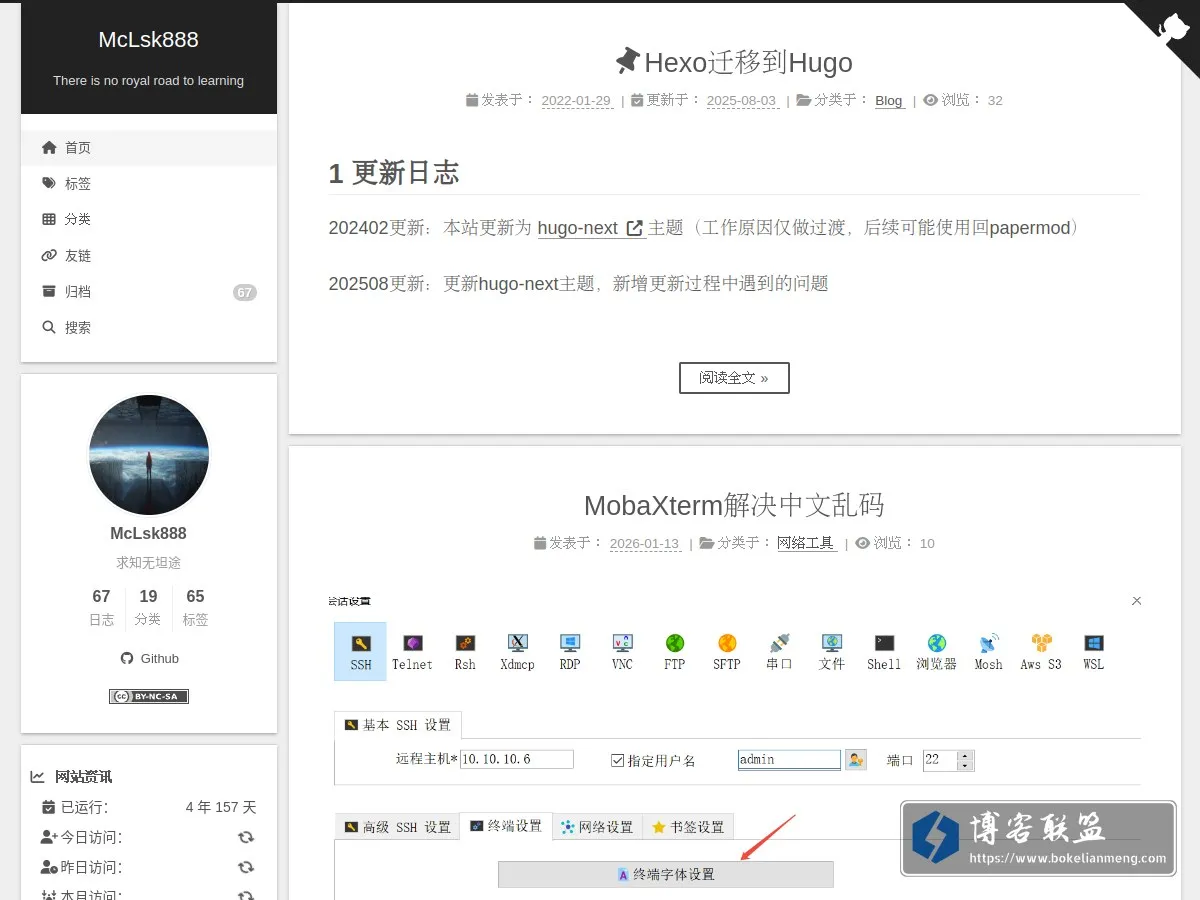
Task: Click the post date 2026-01-13
Action: pyautogui.click(x=644, y=543)
